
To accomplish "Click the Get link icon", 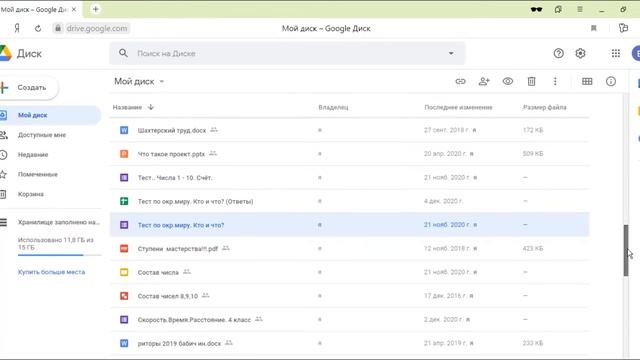I will coord(460,81).
